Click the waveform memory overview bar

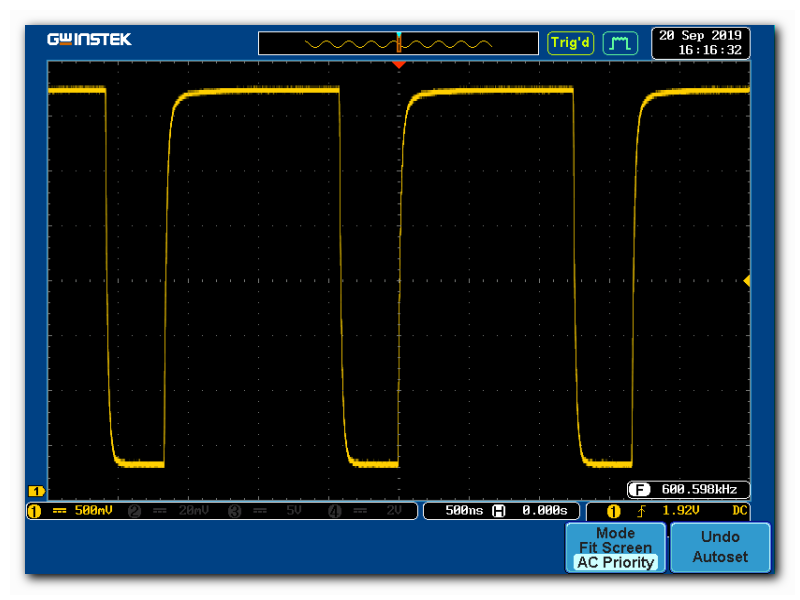point(398,43)
